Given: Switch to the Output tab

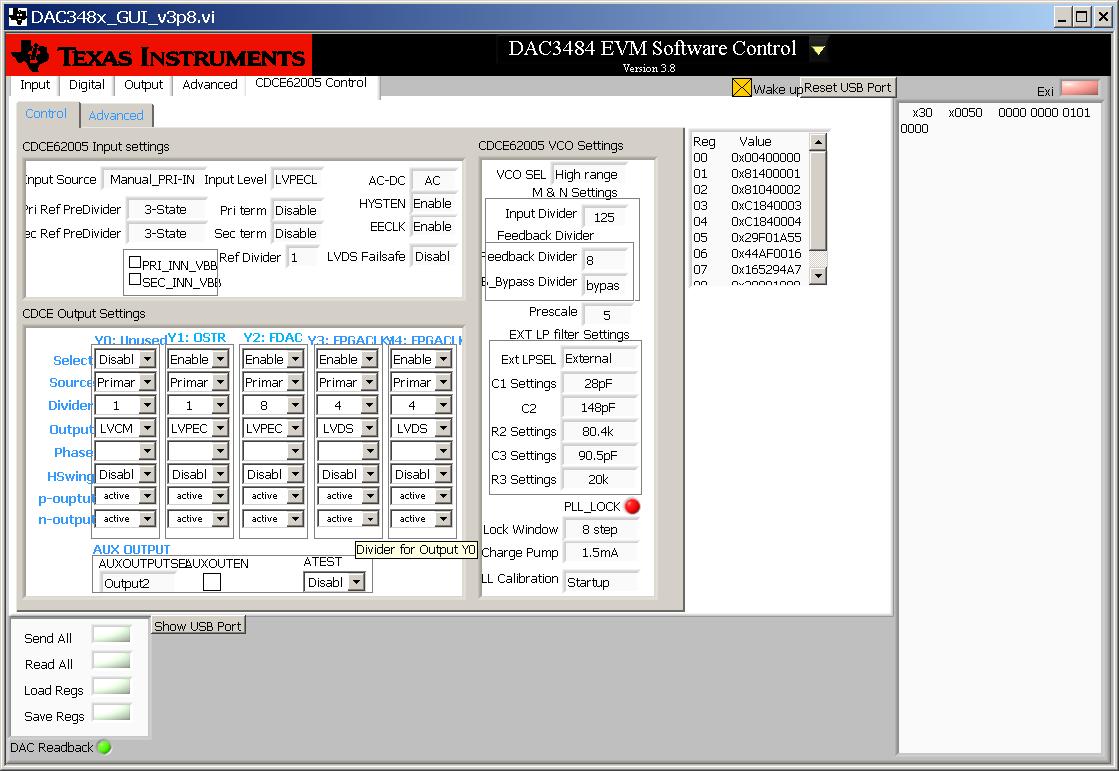Looking at the screenshot, I should coord(143,85).
